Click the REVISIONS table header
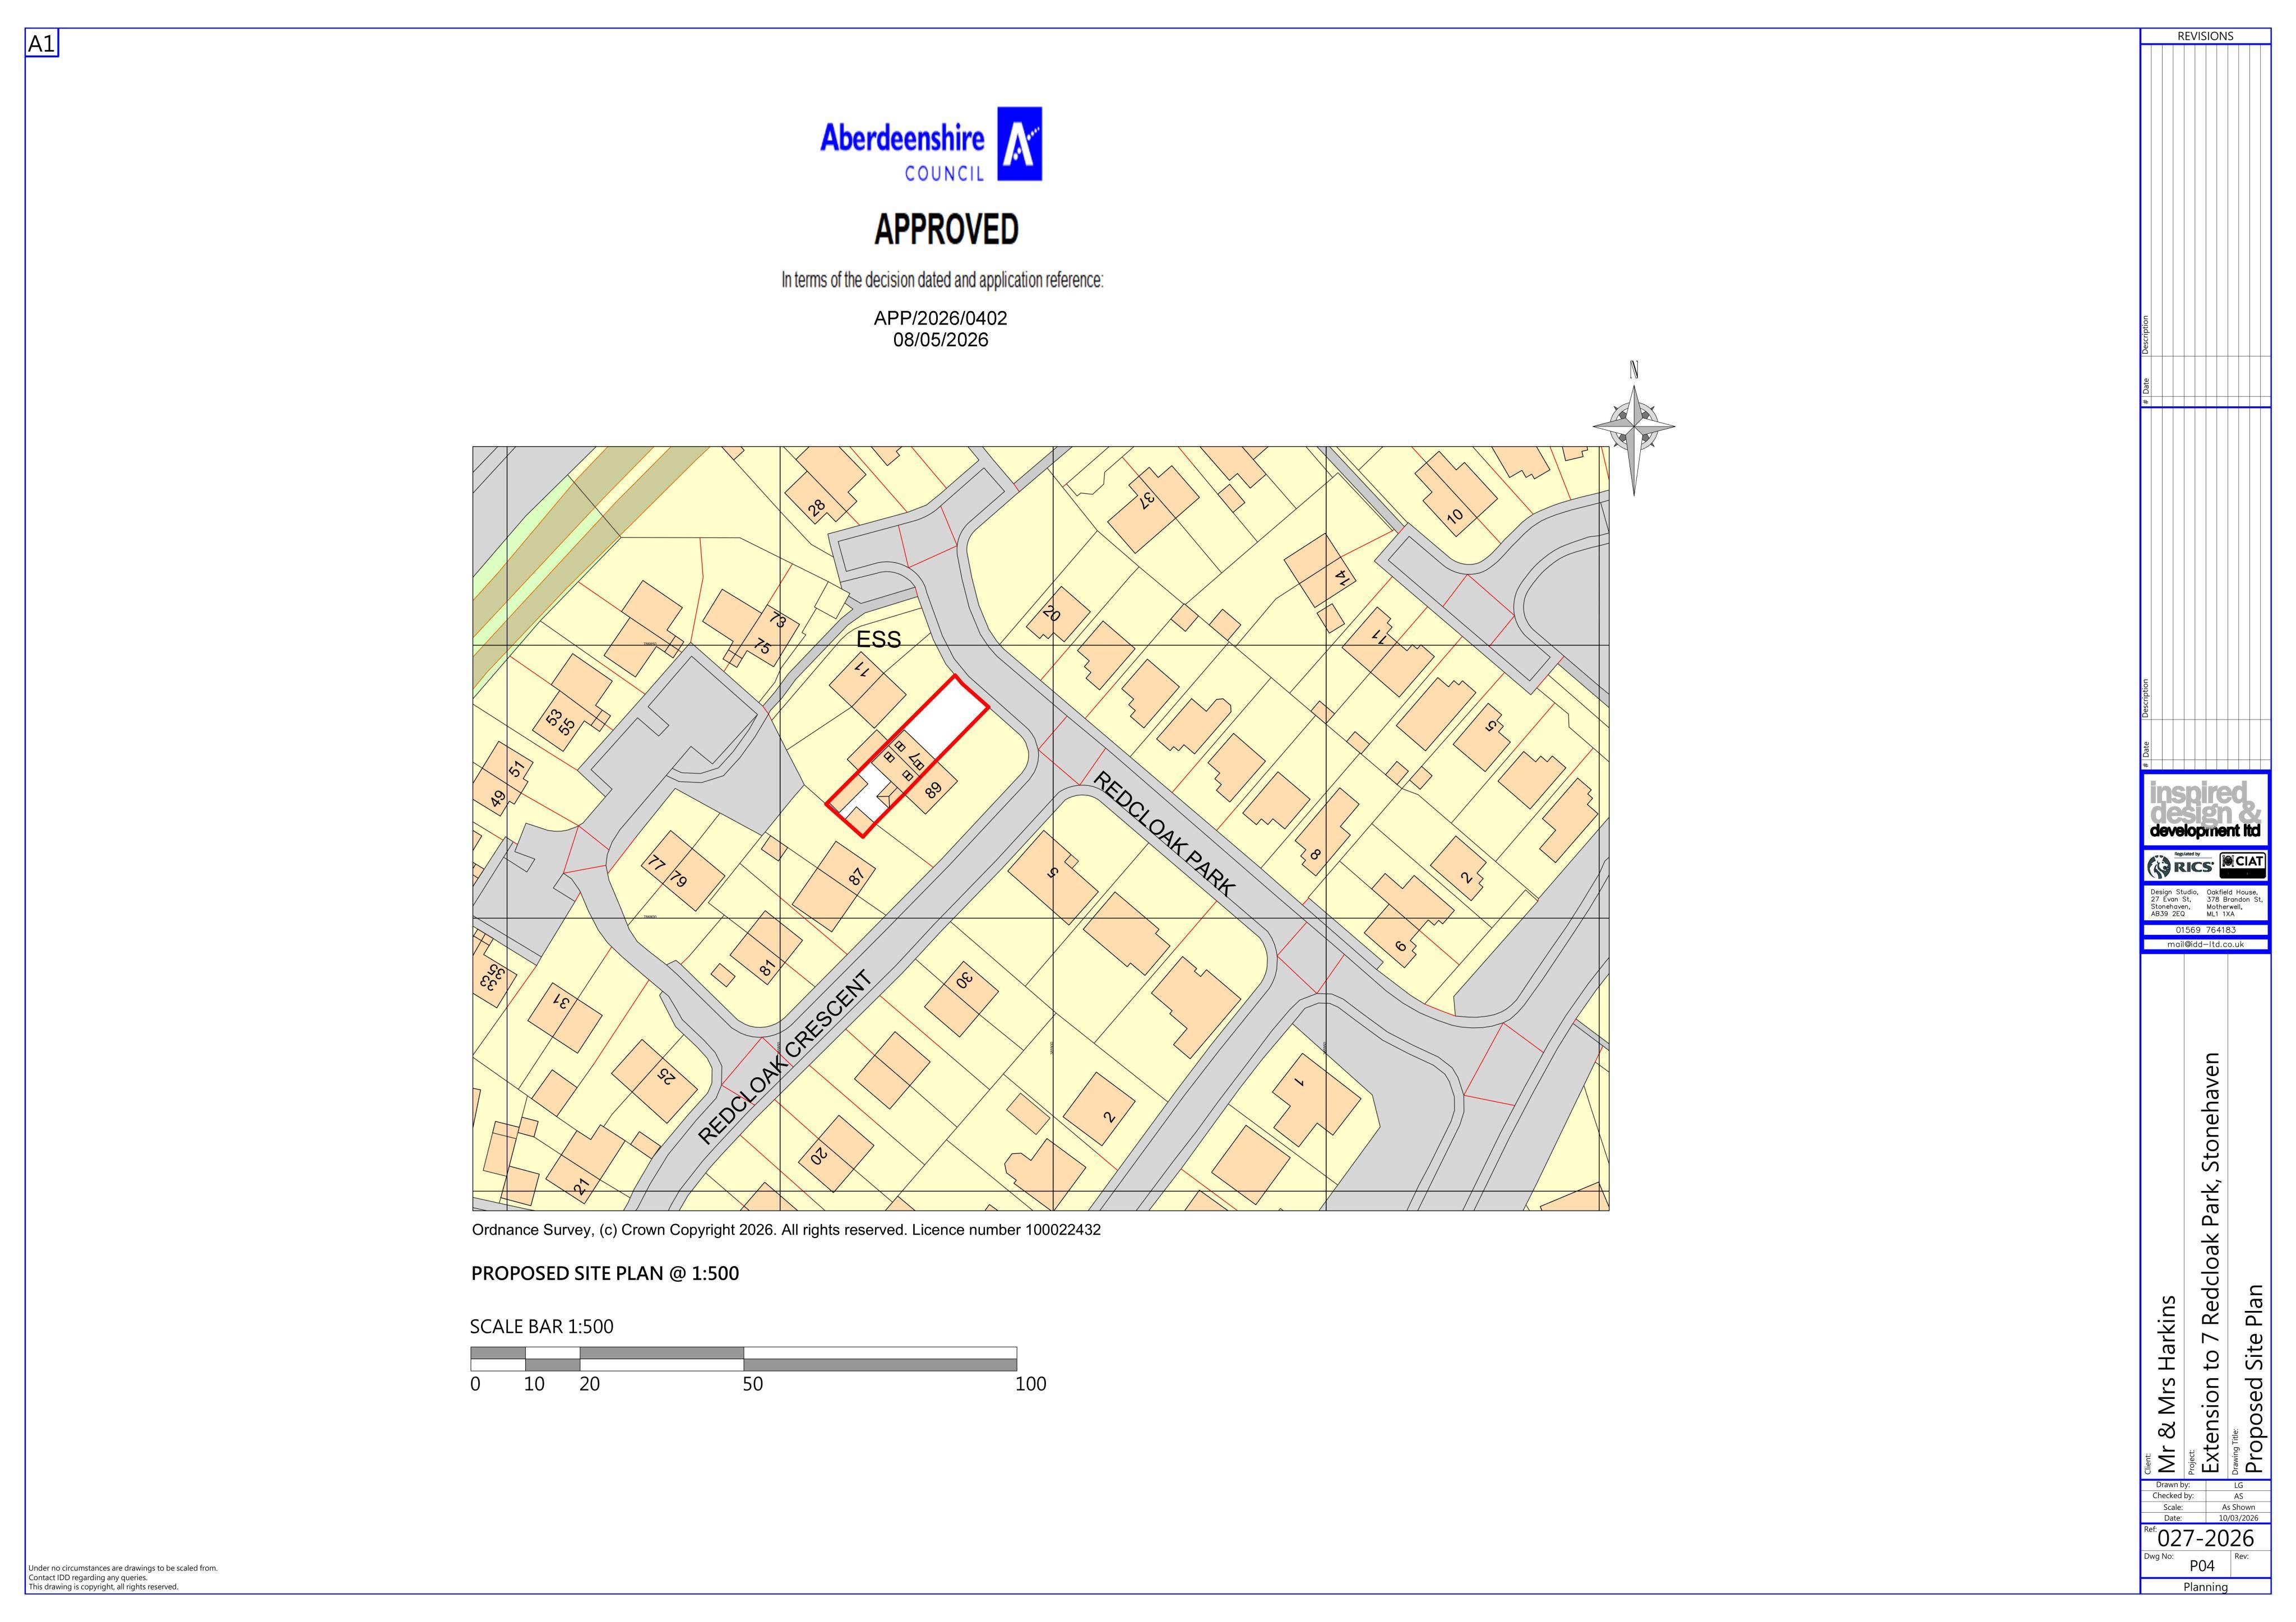This screenshot has width=2296, height=1622. point(2205,36)
